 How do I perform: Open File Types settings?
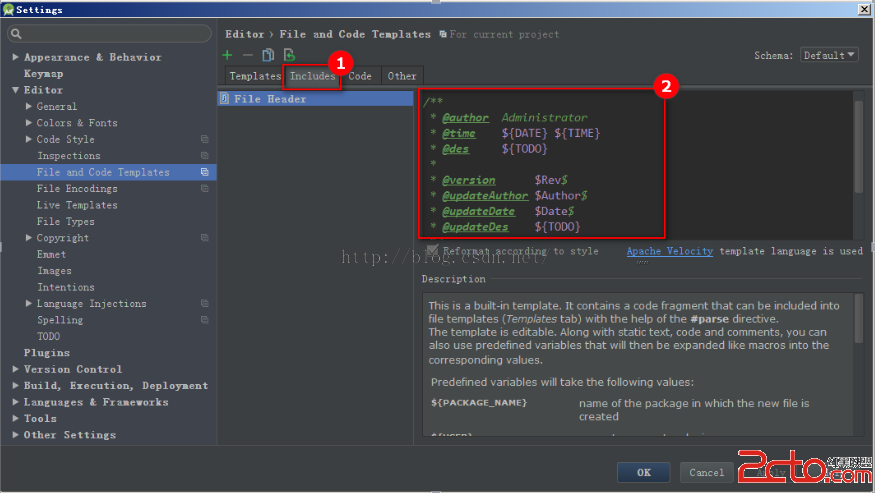point(65,221)
